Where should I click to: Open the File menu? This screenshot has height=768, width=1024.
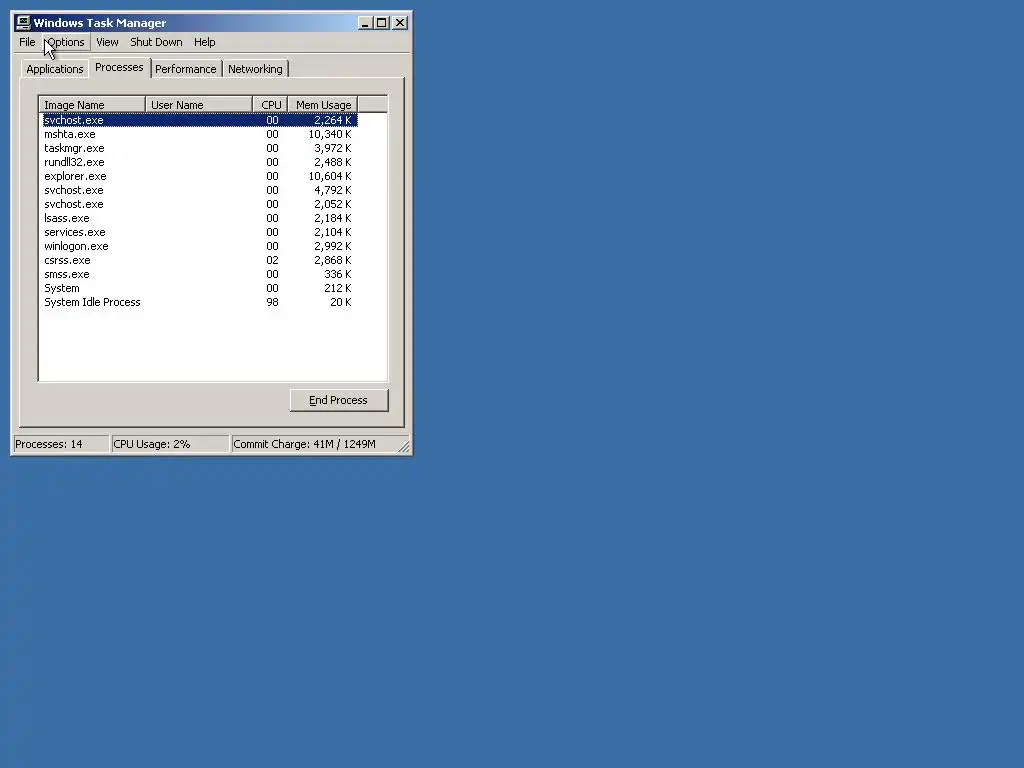tap(27, 42)
